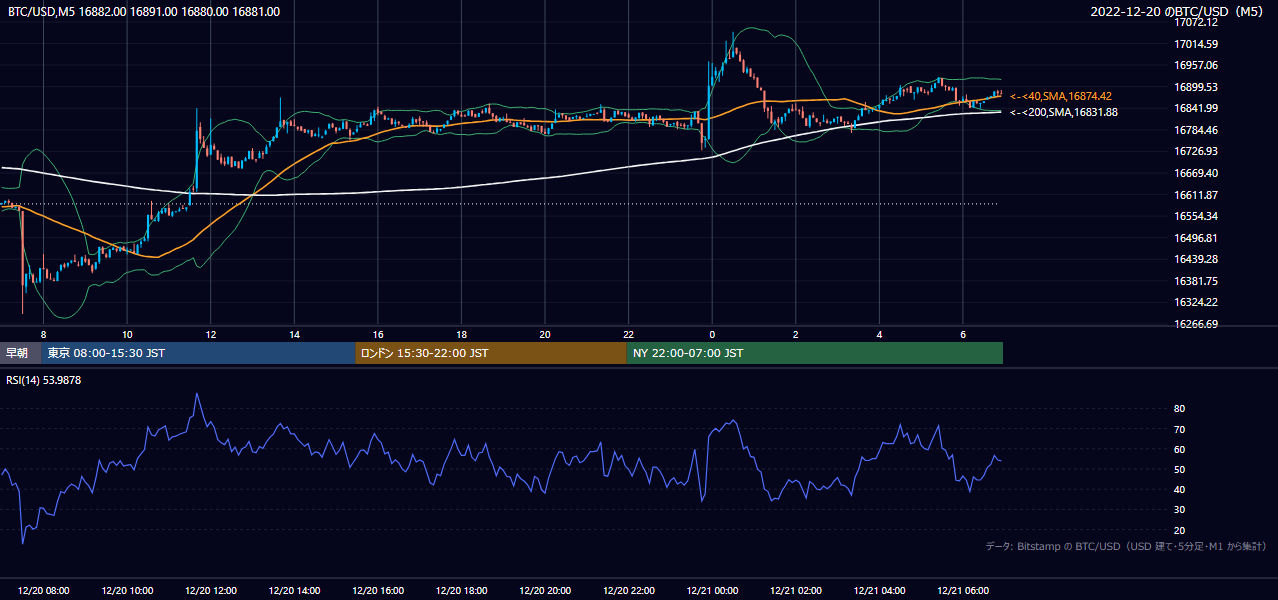Click RSI scale label 80
The width and height of the screenshot is (1278, 600).
(x=1179, y=409)
